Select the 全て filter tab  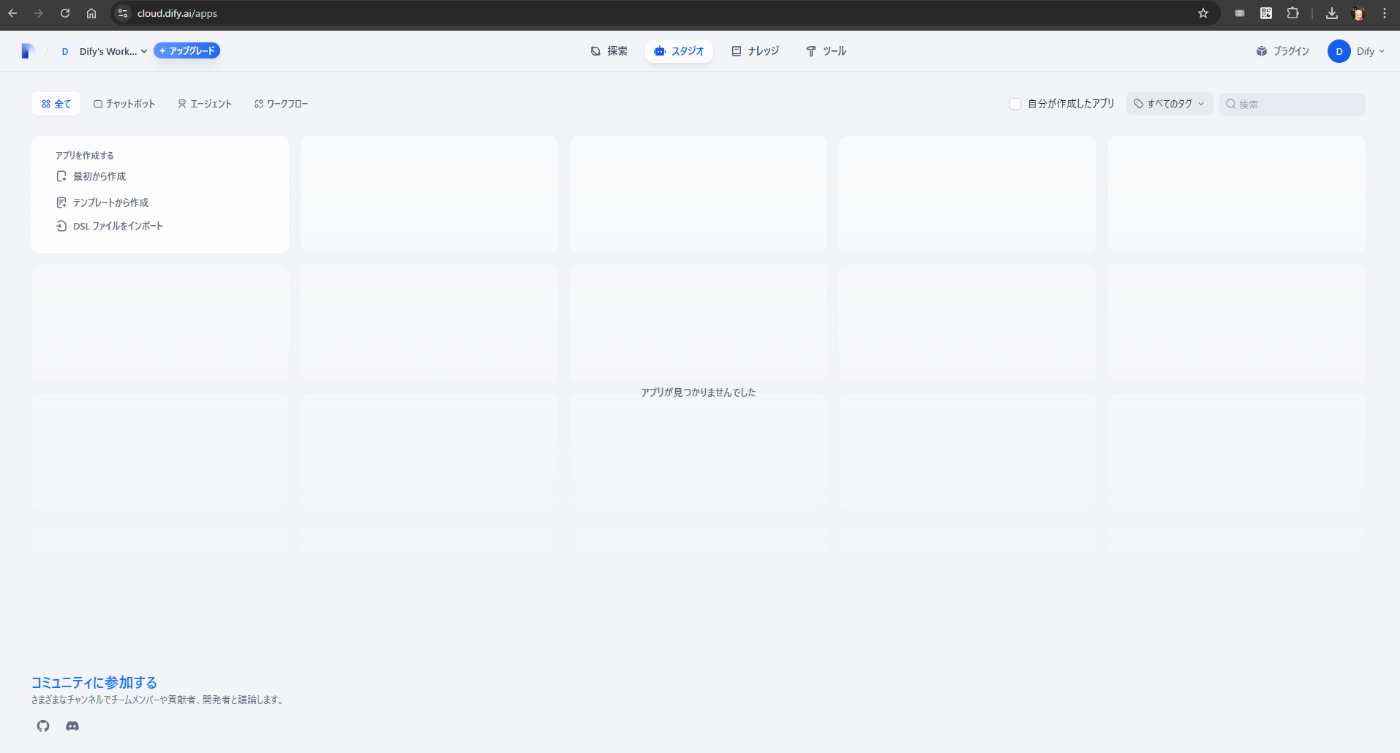[56, 104]
